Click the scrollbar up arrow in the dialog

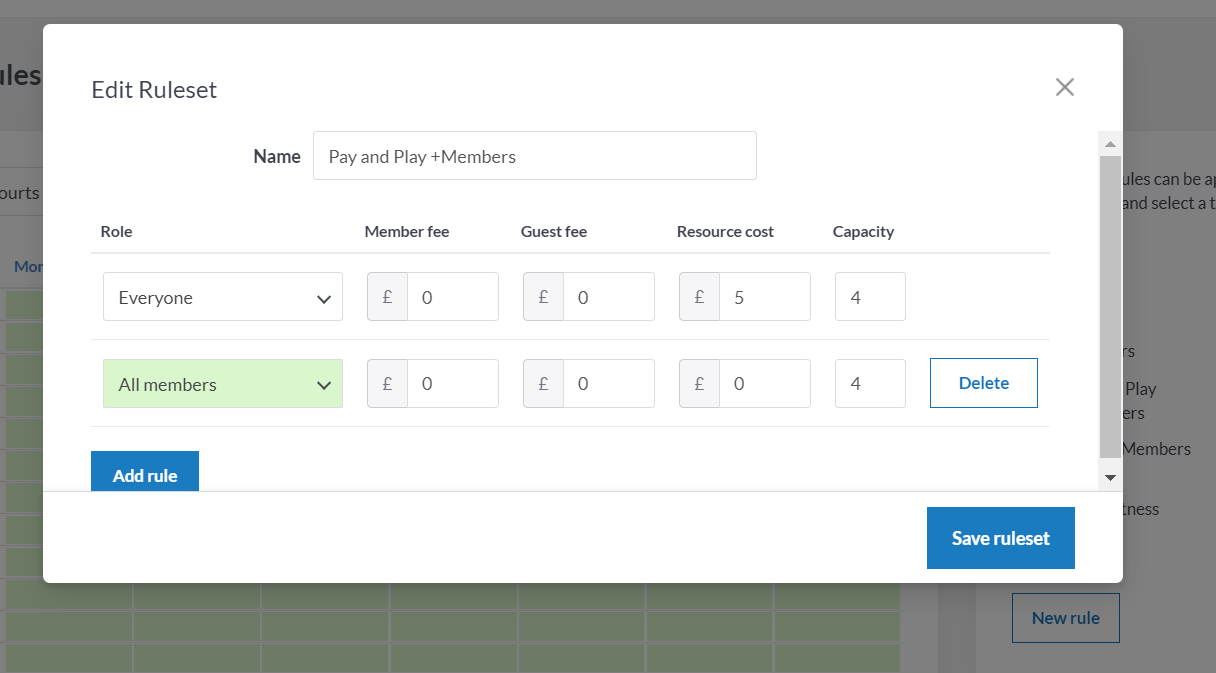(x=1110, y=144)
